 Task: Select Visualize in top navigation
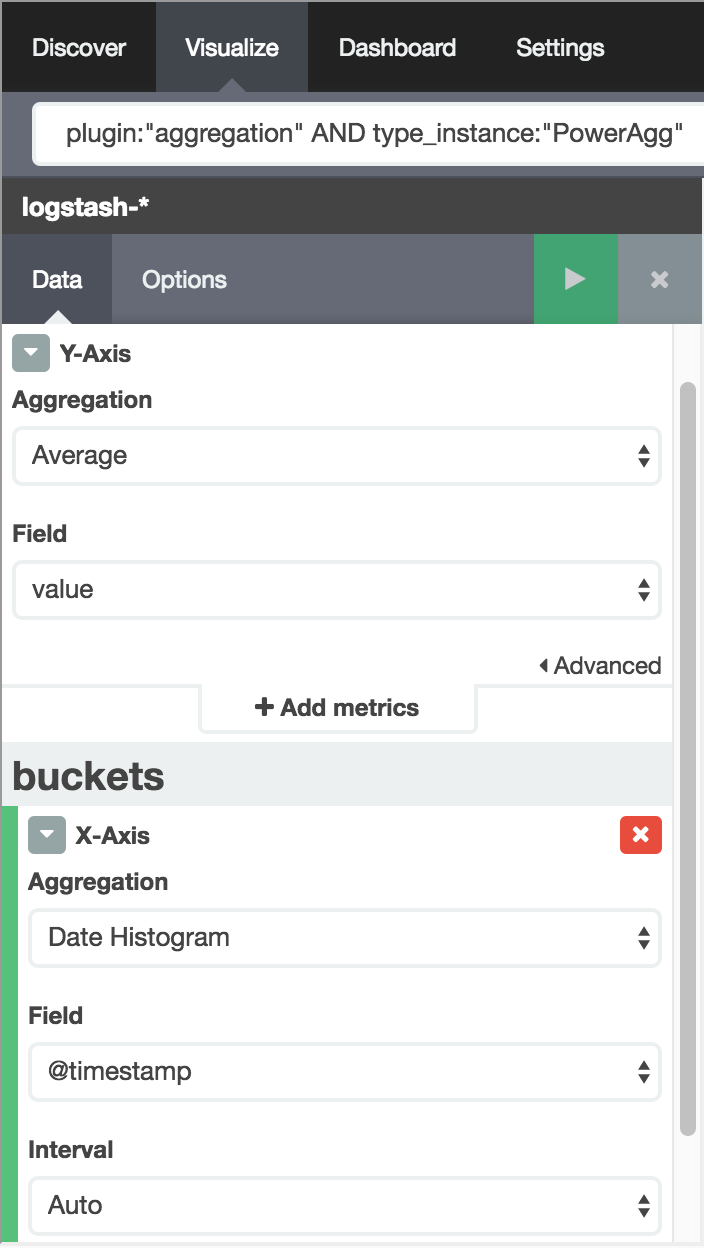point(232,47)
